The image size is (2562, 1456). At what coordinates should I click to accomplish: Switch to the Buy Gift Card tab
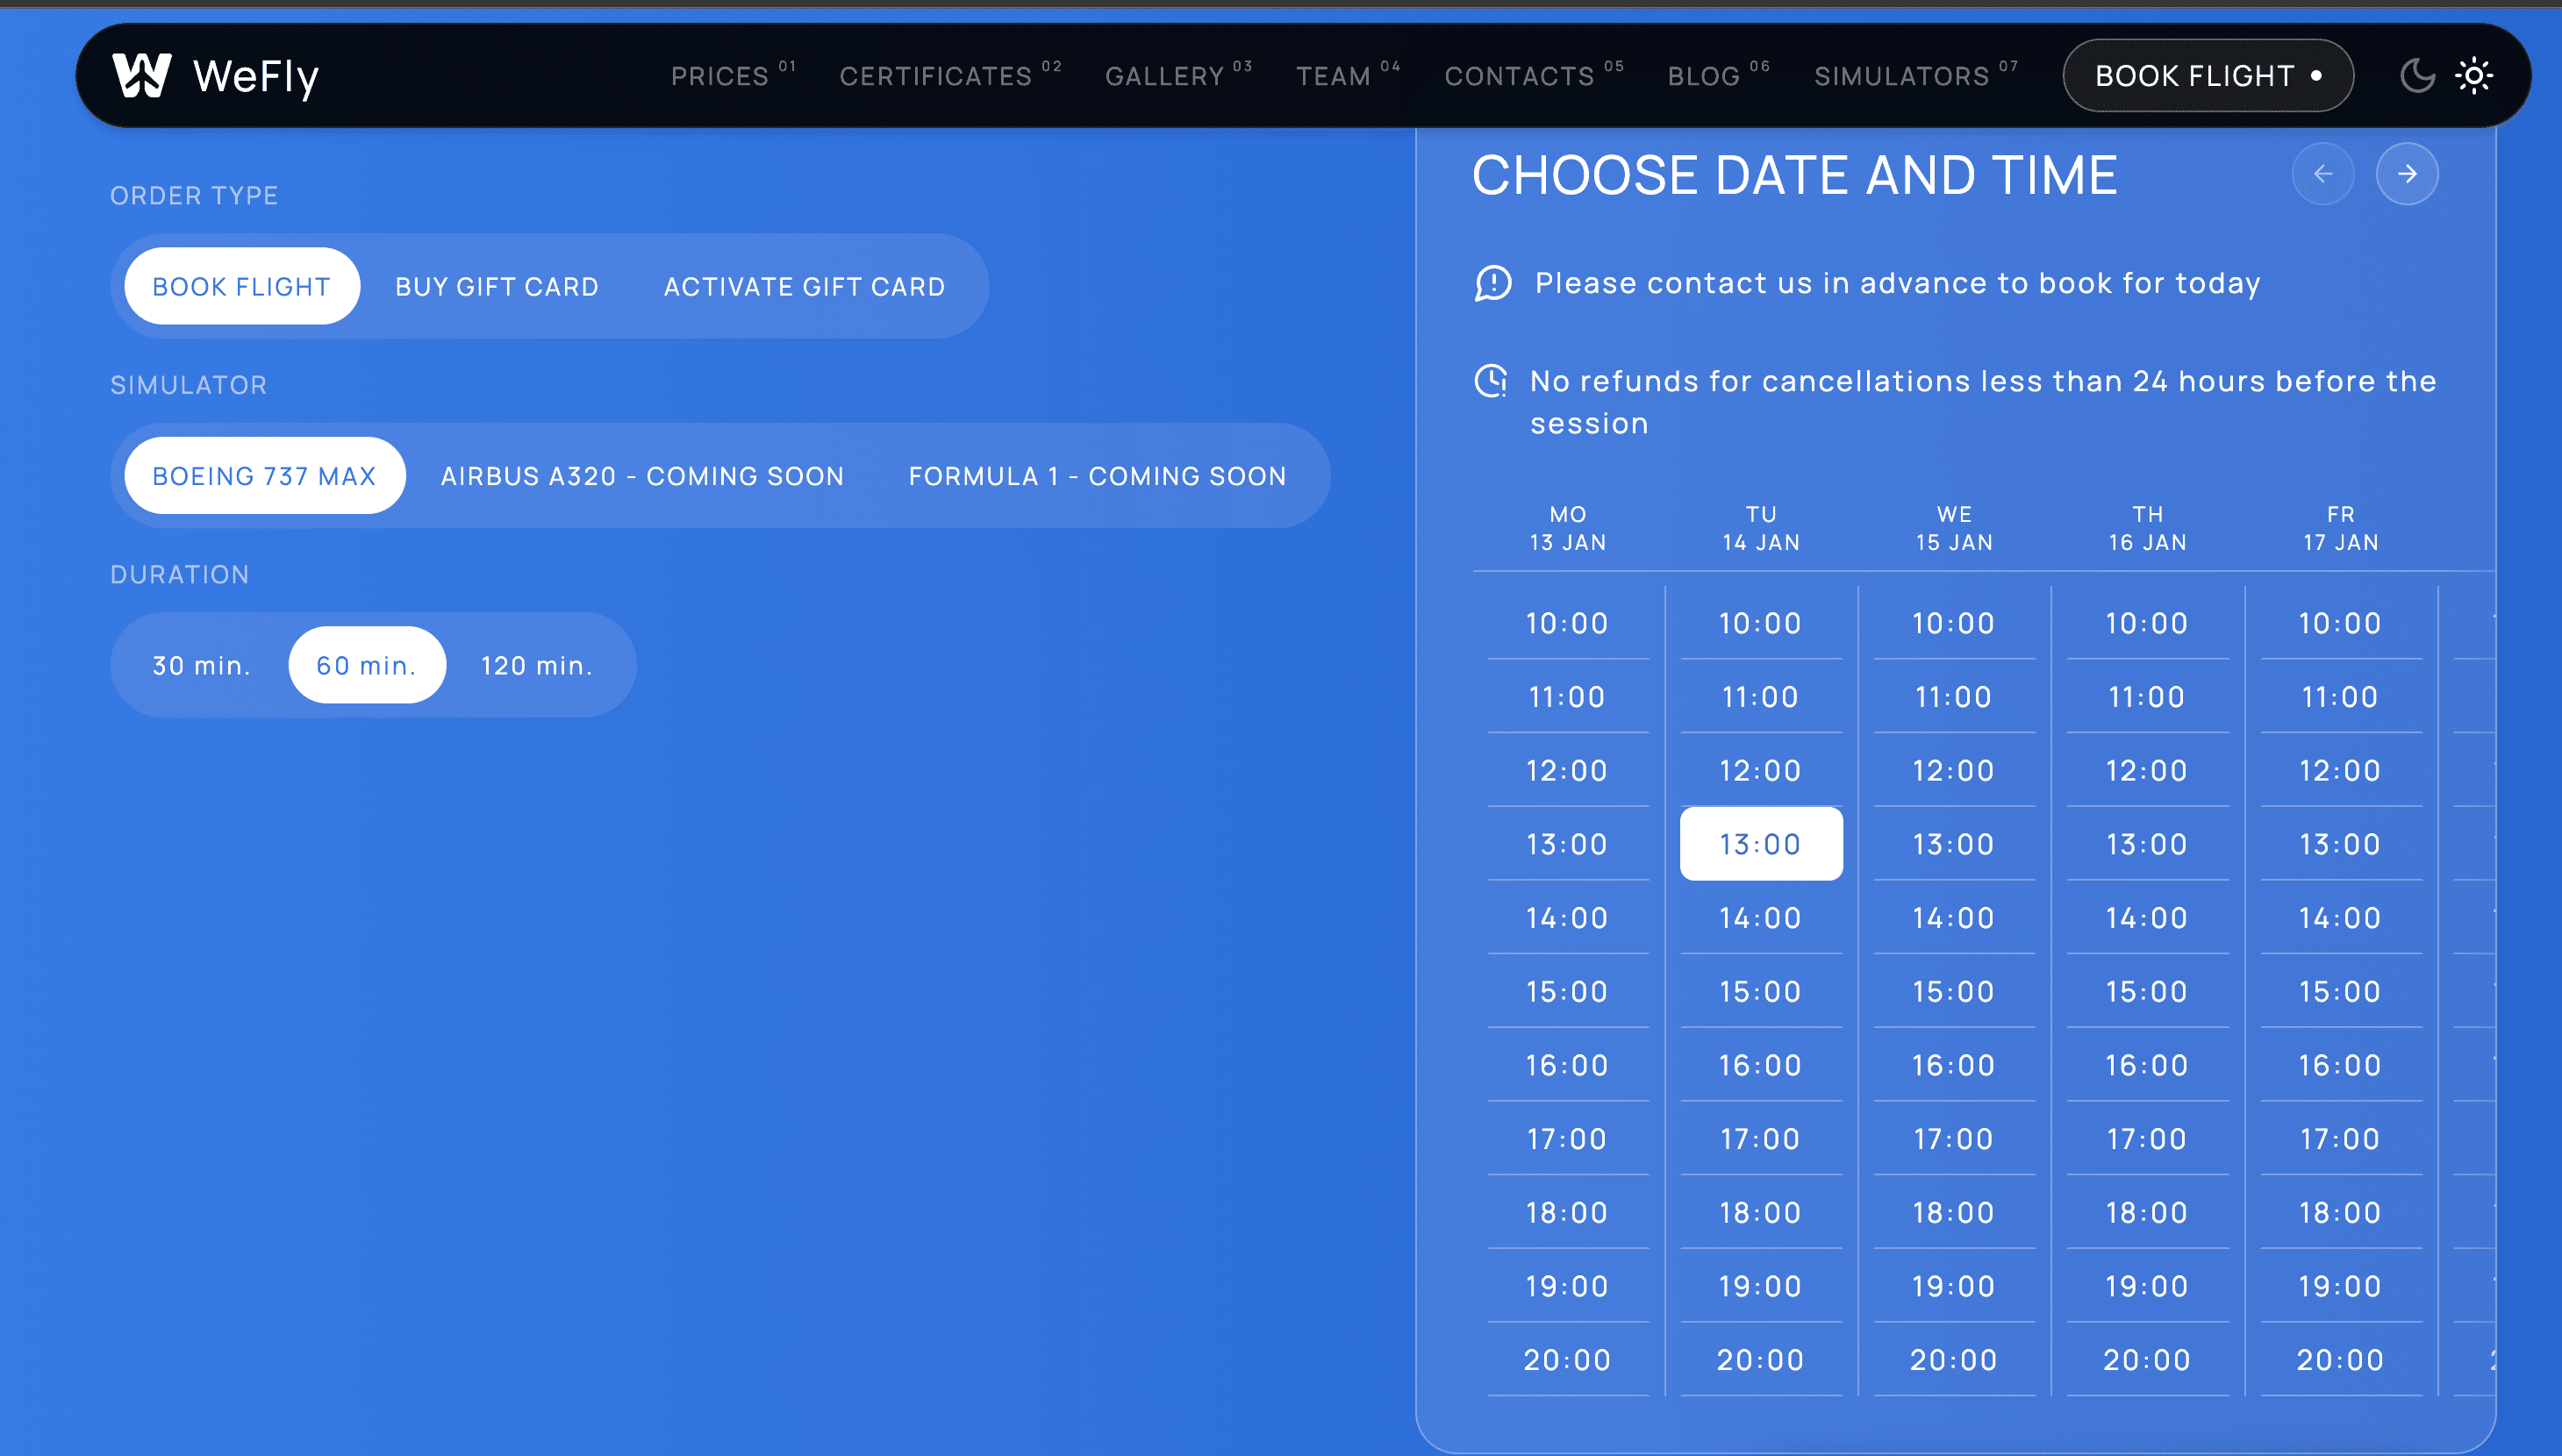click(495, 286)
